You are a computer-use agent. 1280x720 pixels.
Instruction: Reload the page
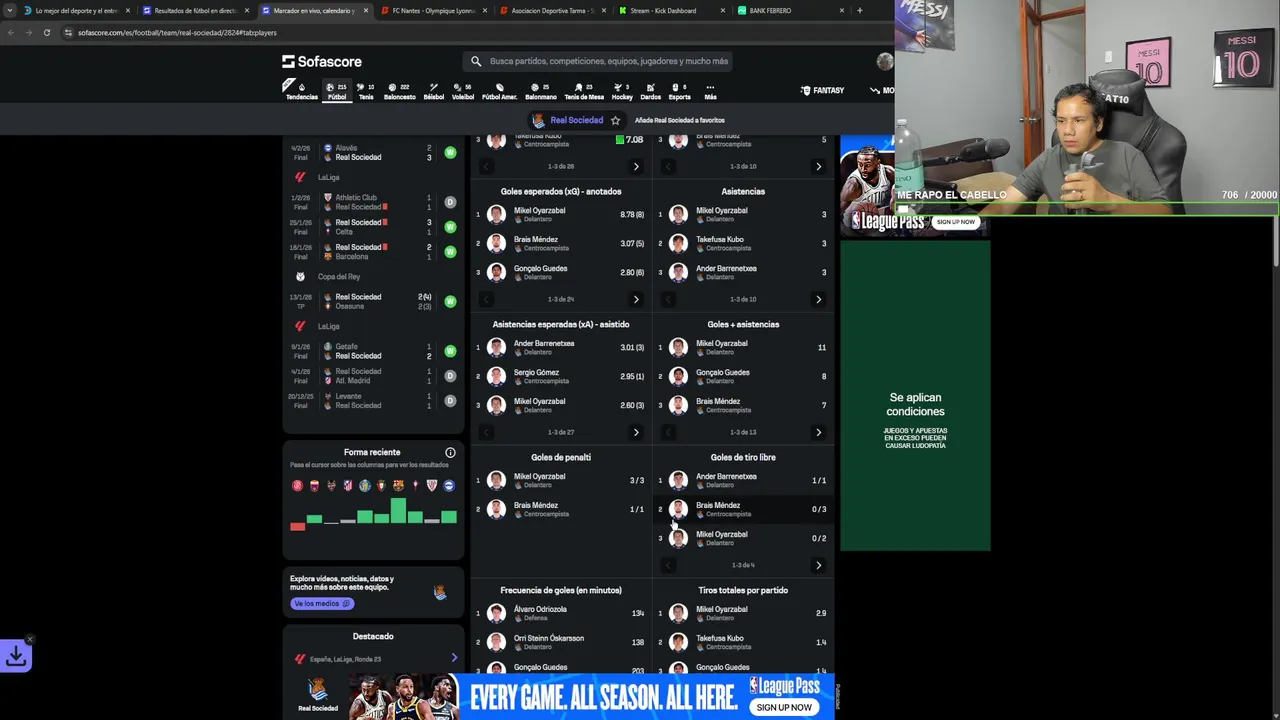[46, 32]
